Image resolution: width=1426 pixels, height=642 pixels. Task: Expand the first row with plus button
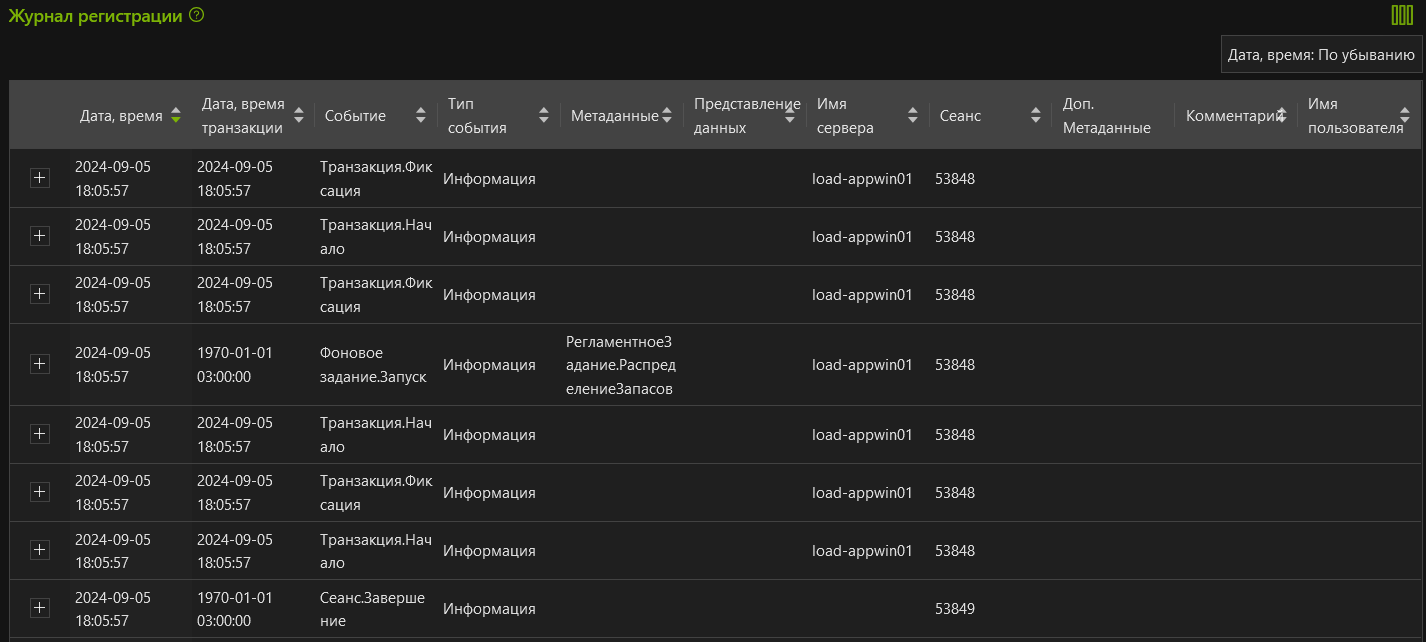point(39,178)
